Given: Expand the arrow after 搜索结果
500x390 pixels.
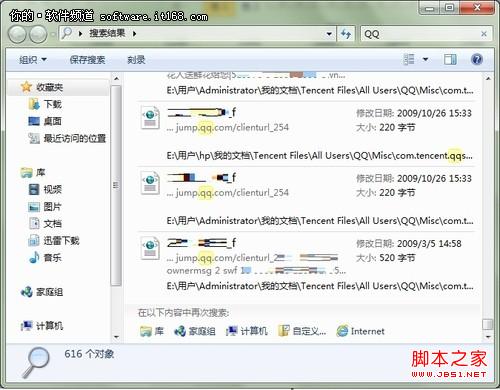Looking at the screenshot, I should pyautogui.click(x=134, y=34).
